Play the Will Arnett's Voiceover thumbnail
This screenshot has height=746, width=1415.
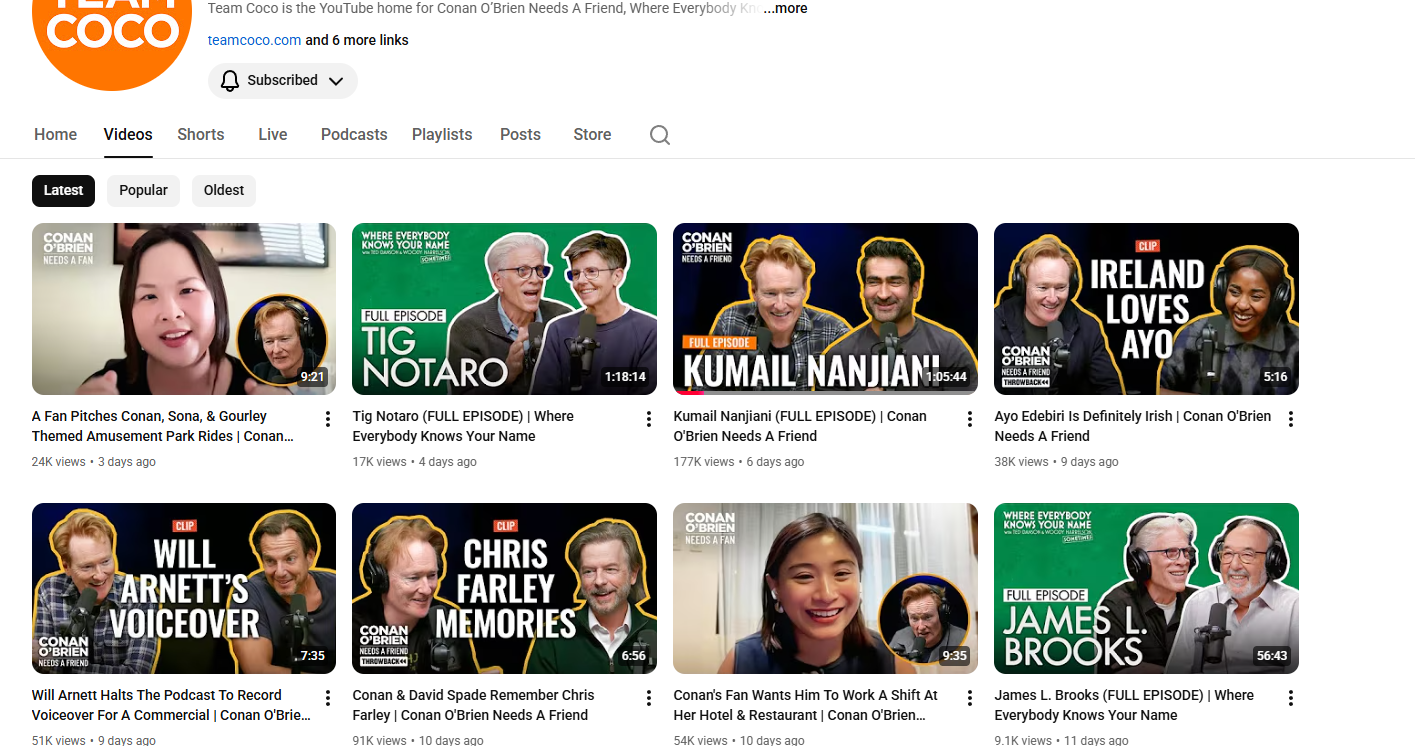coord(184,588)
